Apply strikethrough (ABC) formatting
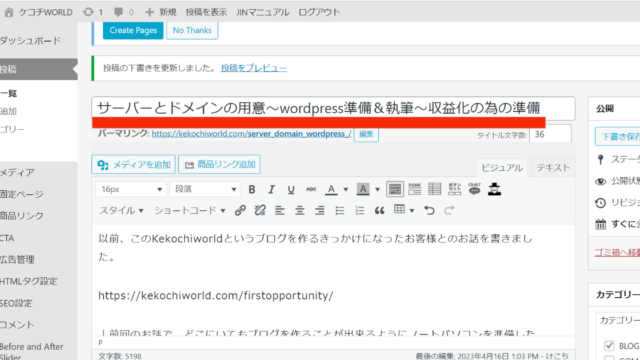640x360 pixels. click(x=311, y=189)
